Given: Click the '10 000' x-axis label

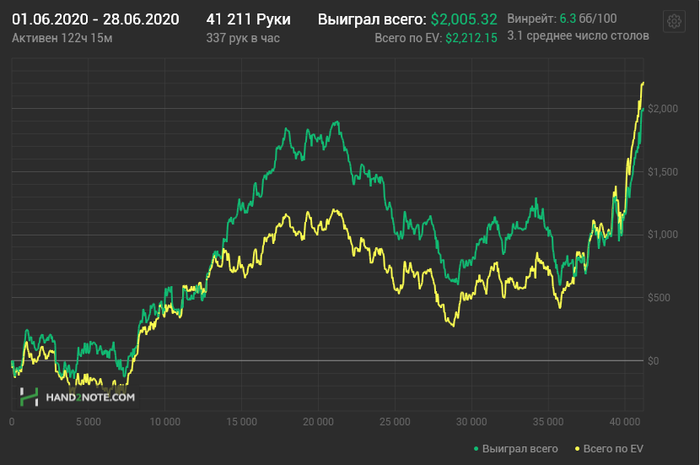Looking at the screenshot, I should (165, 422).
